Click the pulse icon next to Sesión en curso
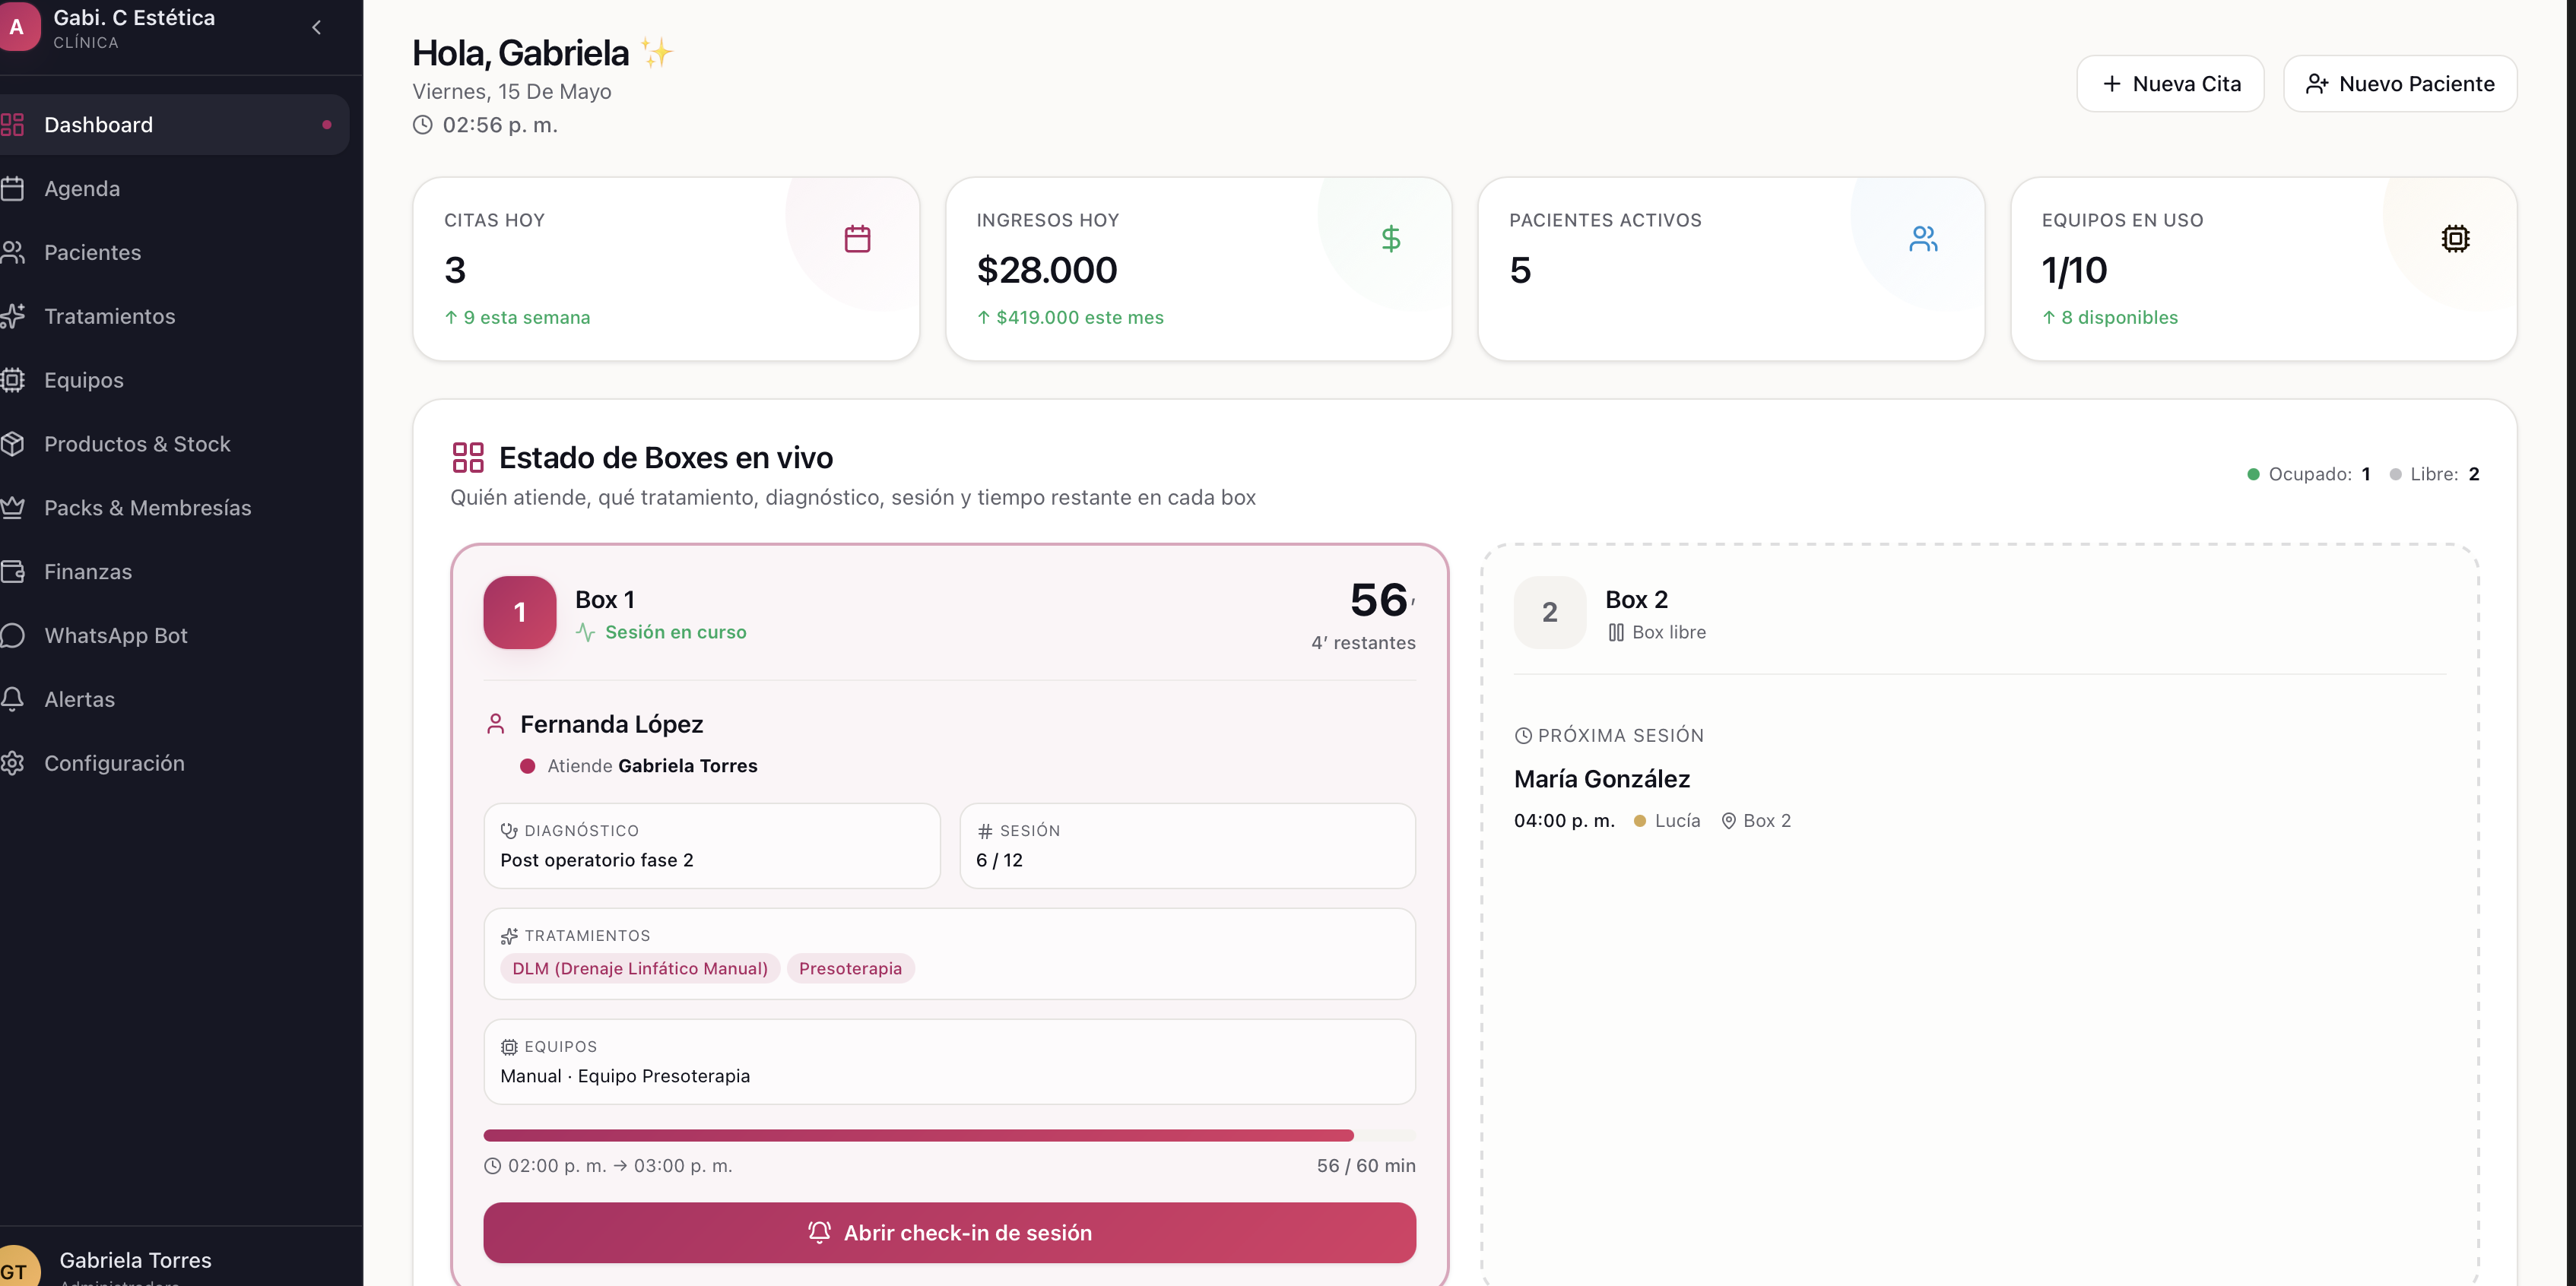 (586, 633)
